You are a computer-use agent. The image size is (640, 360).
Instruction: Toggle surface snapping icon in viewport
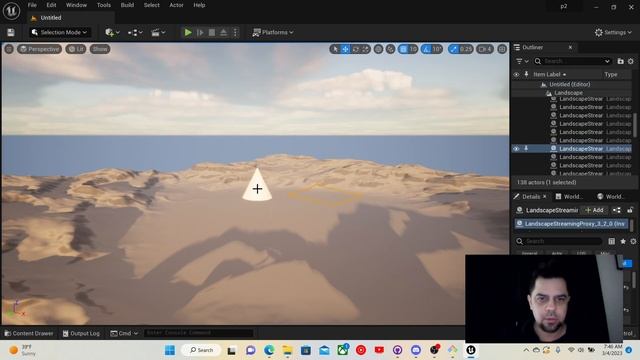(391, 49)
